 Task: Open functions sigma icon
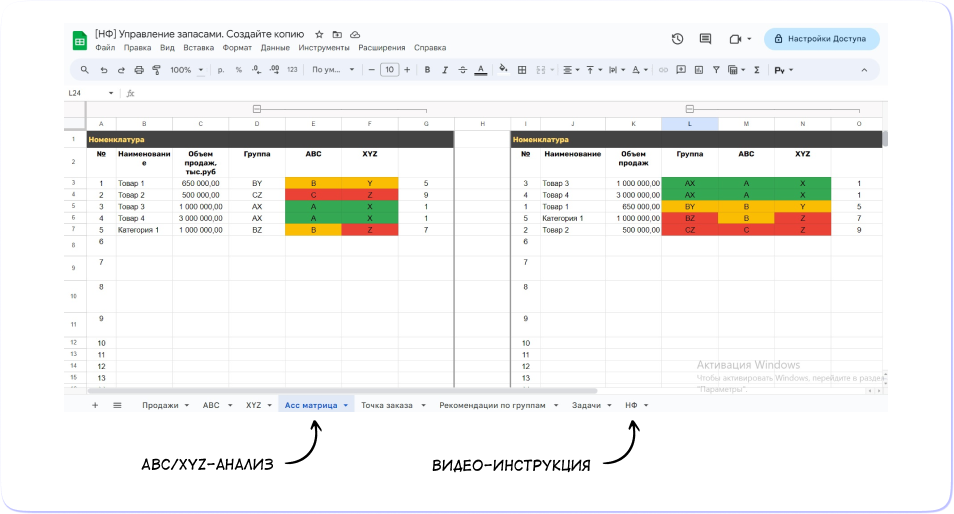pyautogui.click(x=756, y=70)
